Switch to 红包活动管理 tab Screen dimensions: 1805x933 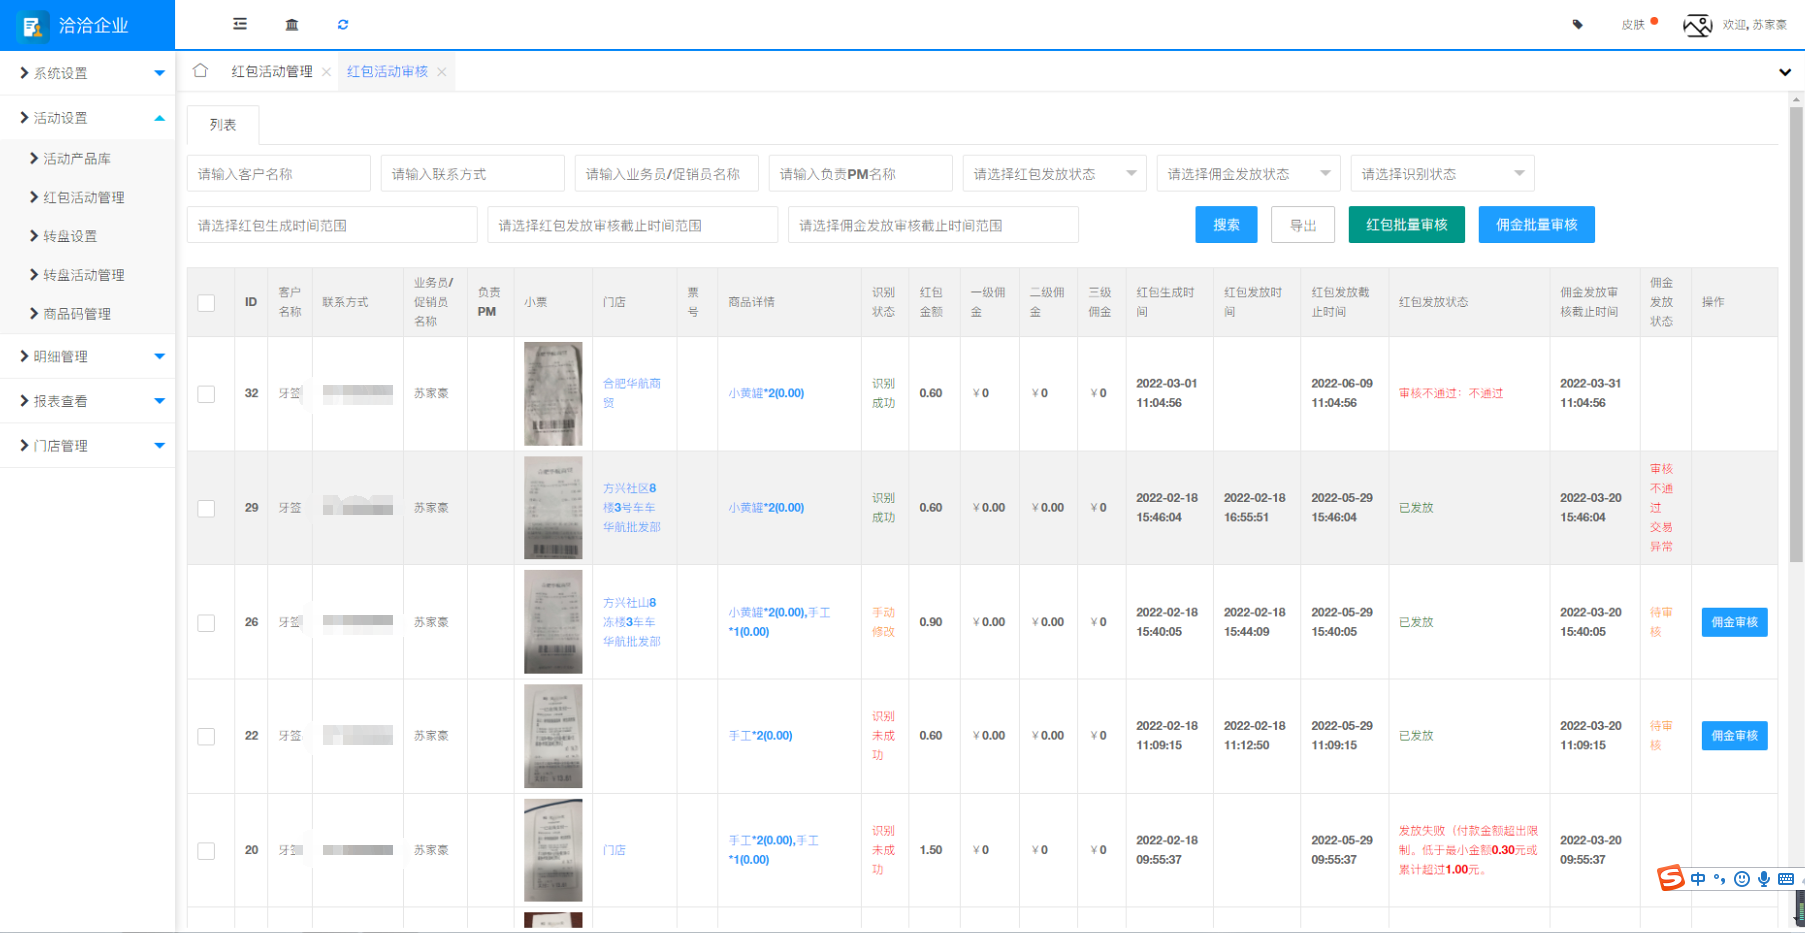[x=272, y=72]
